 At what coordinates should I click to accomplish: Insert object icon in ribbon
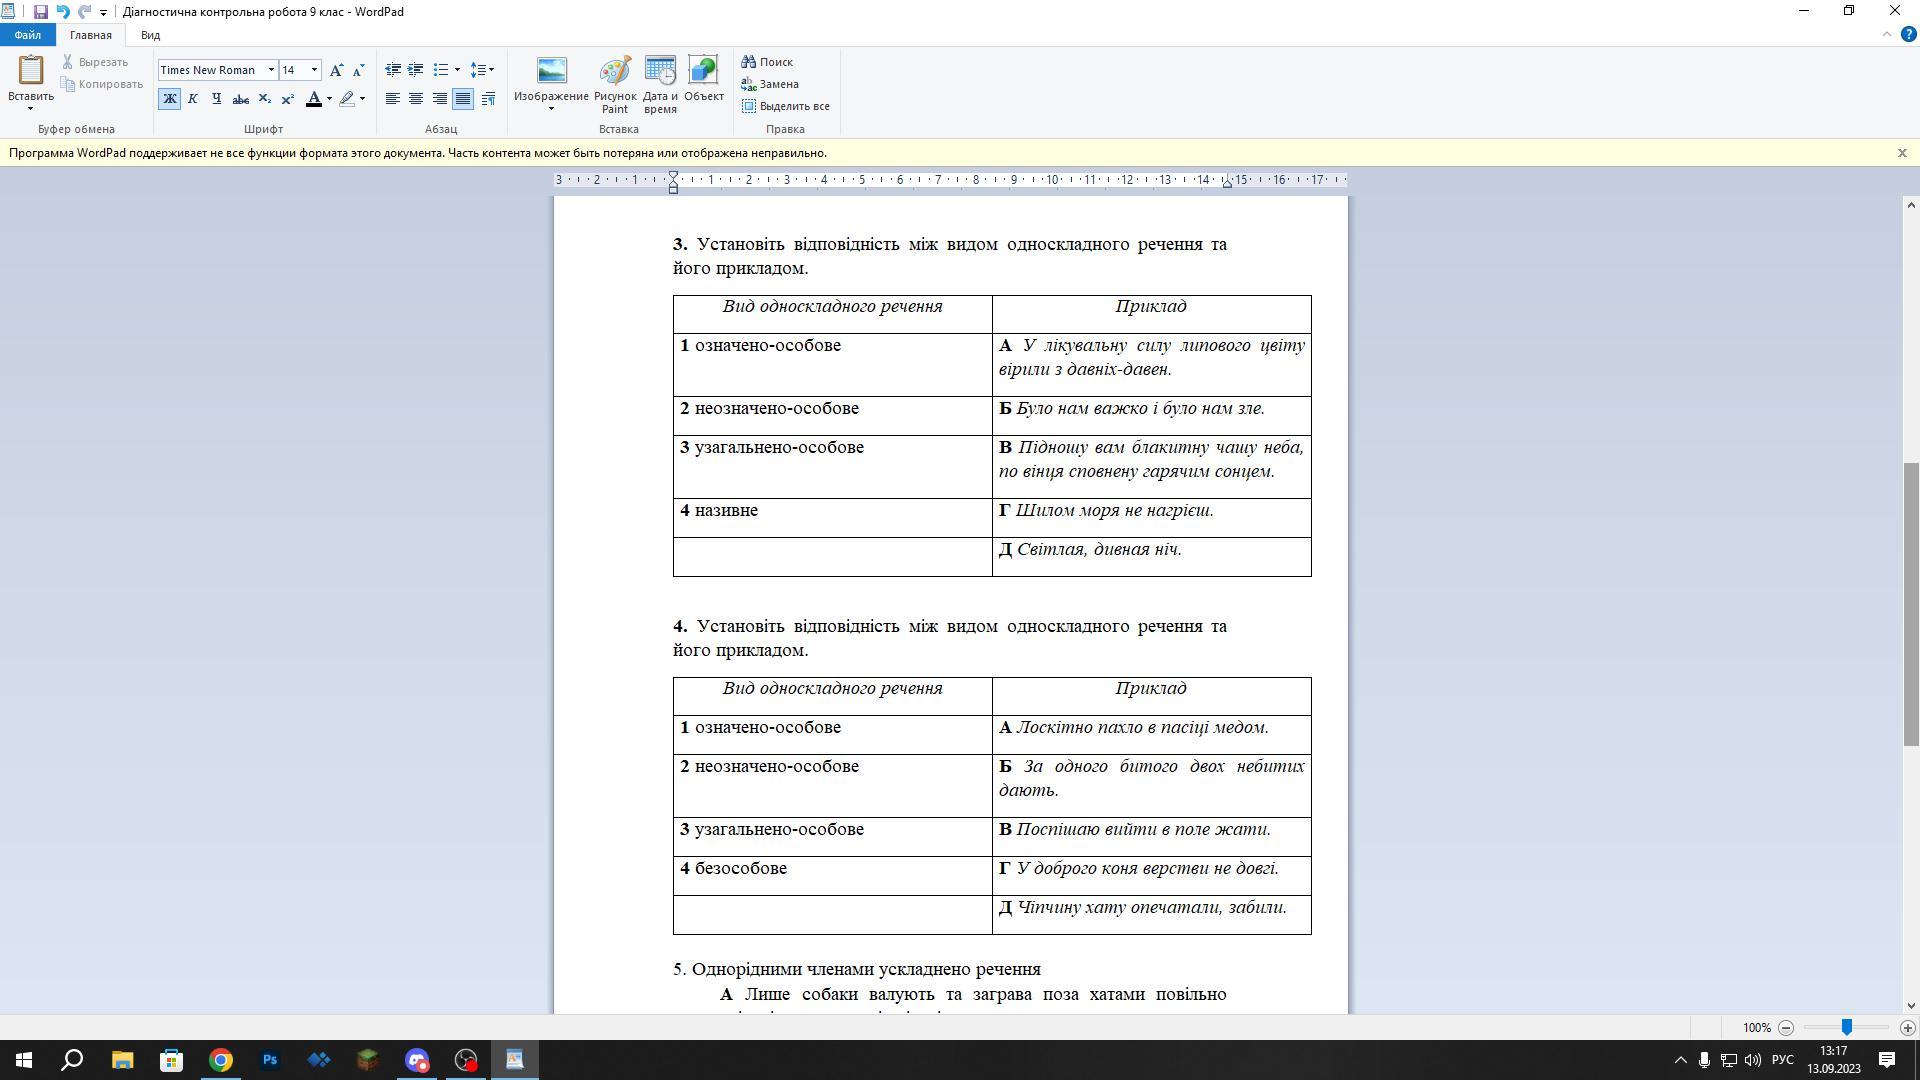704,80
